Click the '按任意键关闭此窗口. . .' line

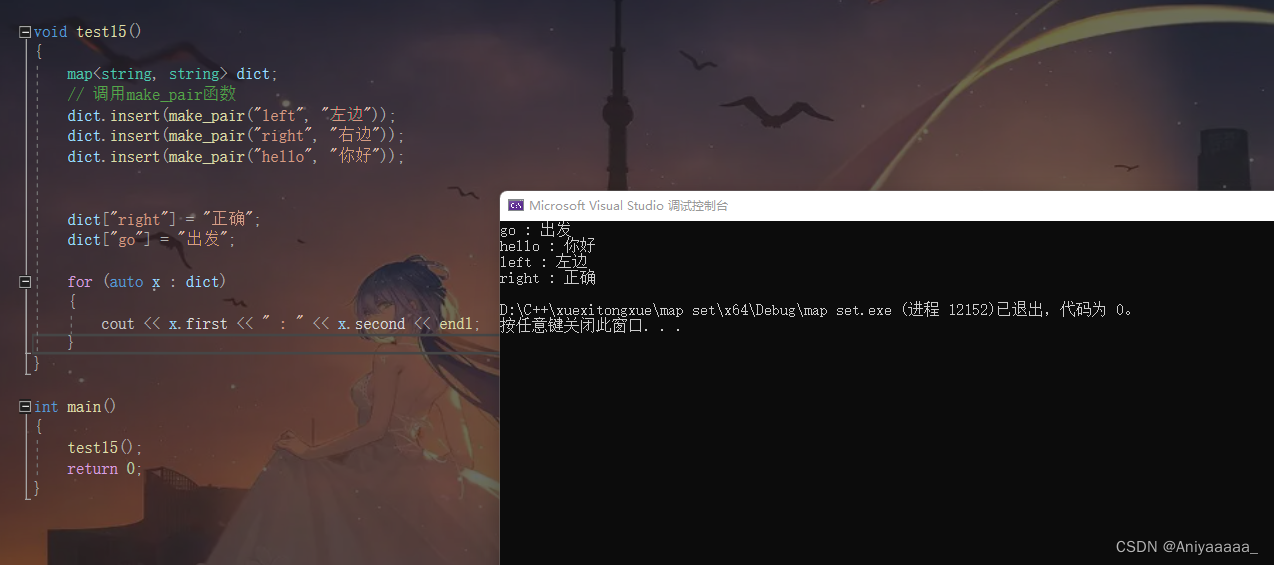[591, 326]
